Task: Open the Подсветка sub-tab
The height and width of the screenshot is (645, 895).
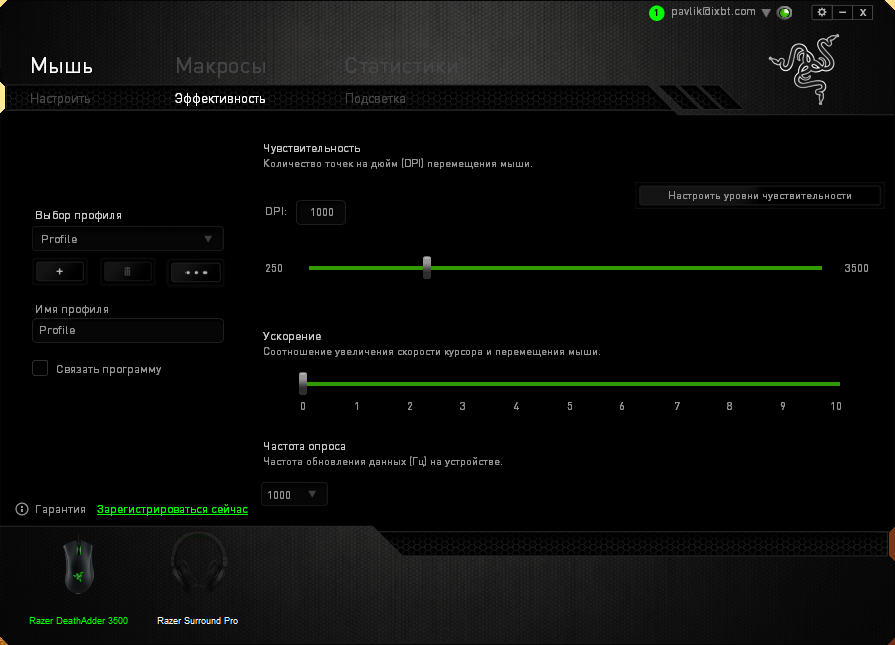Action: (375, 99)
